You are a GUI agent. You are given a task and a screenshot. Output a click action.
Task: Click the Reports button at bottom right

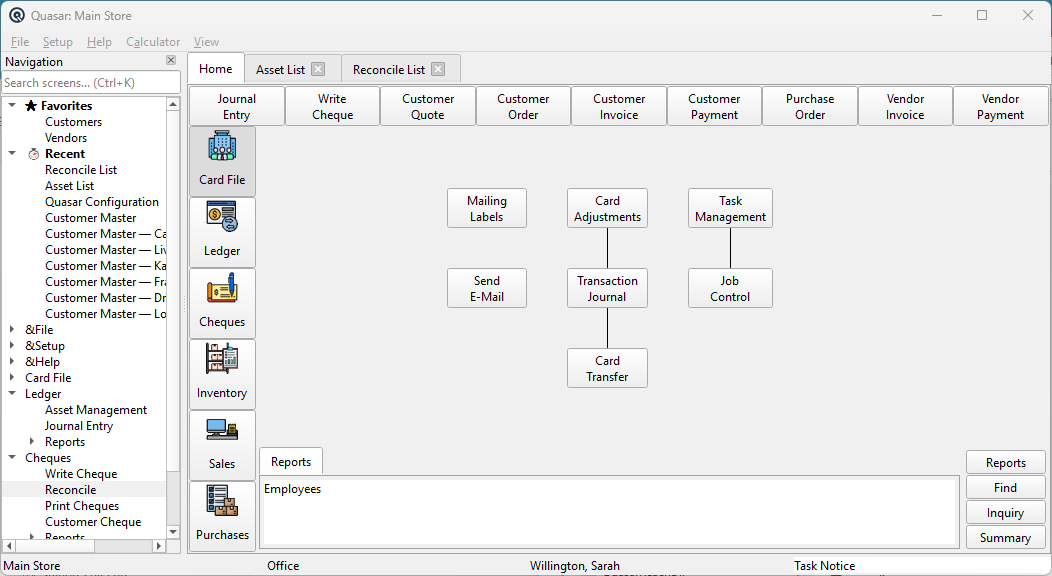click(x=1006, y=463)
